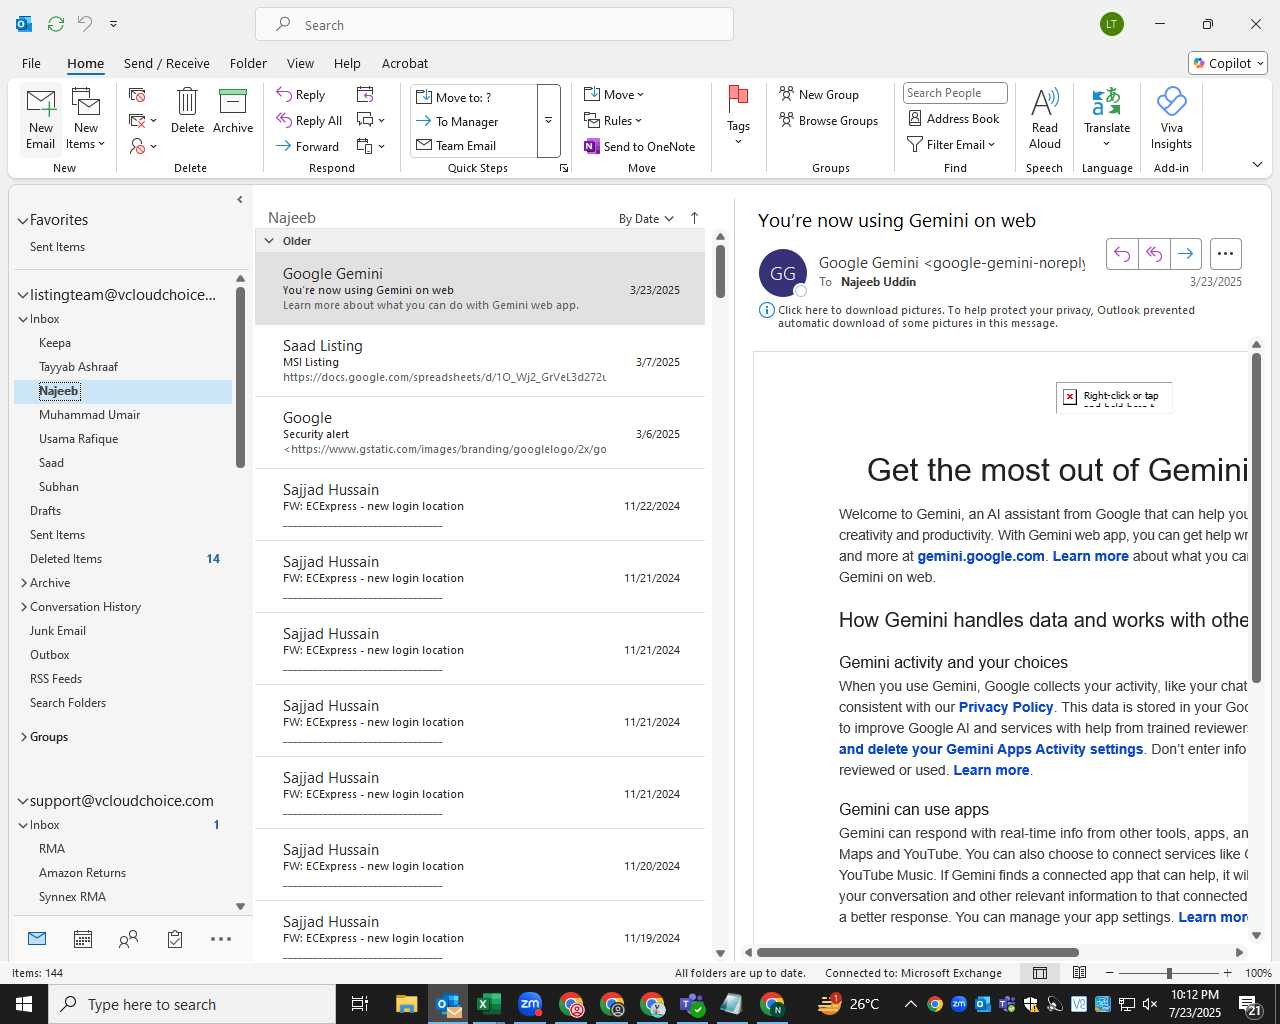1280x1024 pixels.
Task: Archive the selected message
Action: [x=233, y=110]
